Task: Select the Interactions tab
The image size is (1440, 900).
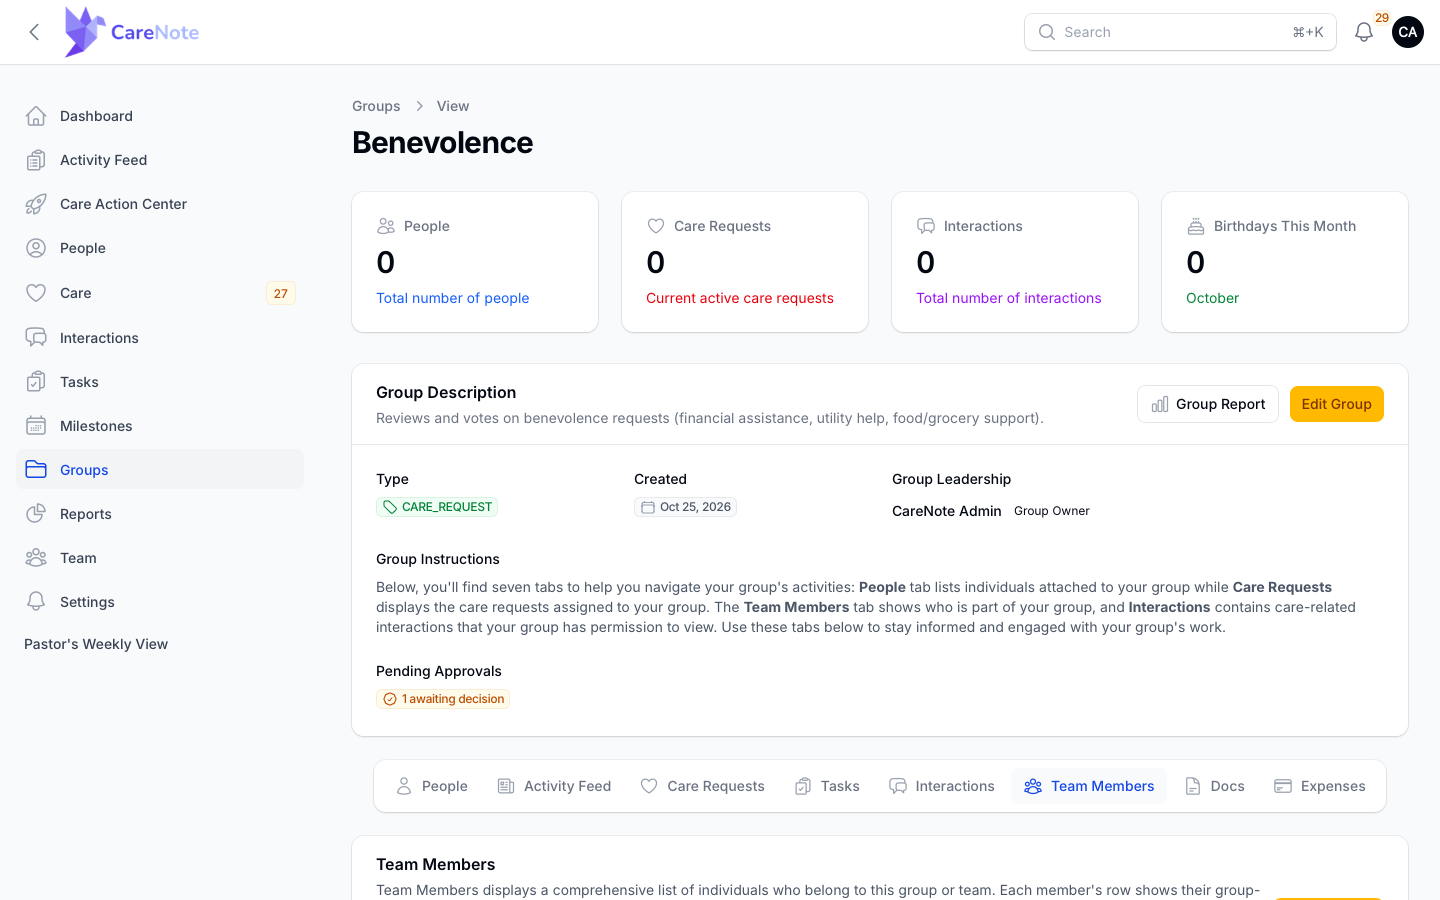Action: [942, 786]
